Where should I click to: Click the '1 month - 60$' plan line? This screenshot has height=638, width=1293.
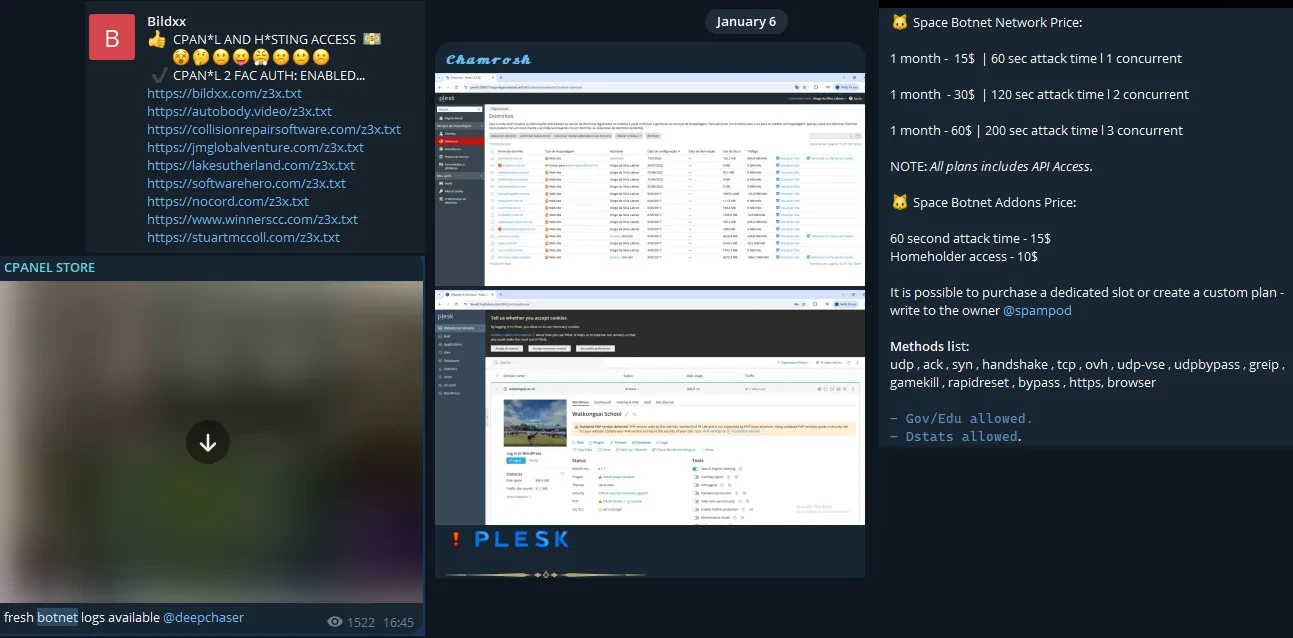coord(1037,130)
